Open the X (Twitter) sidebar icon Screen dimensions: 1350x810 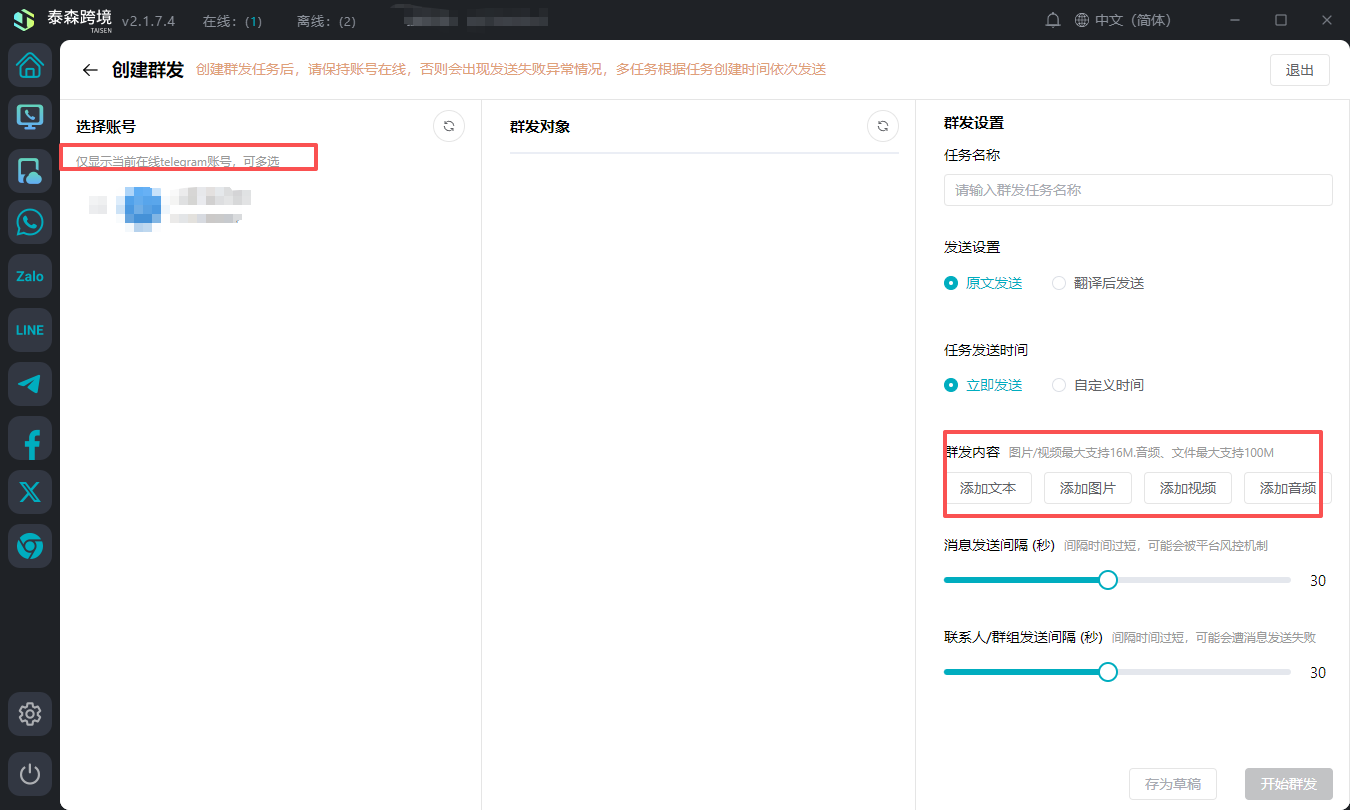pyautogui.click(x=30, y=492)
